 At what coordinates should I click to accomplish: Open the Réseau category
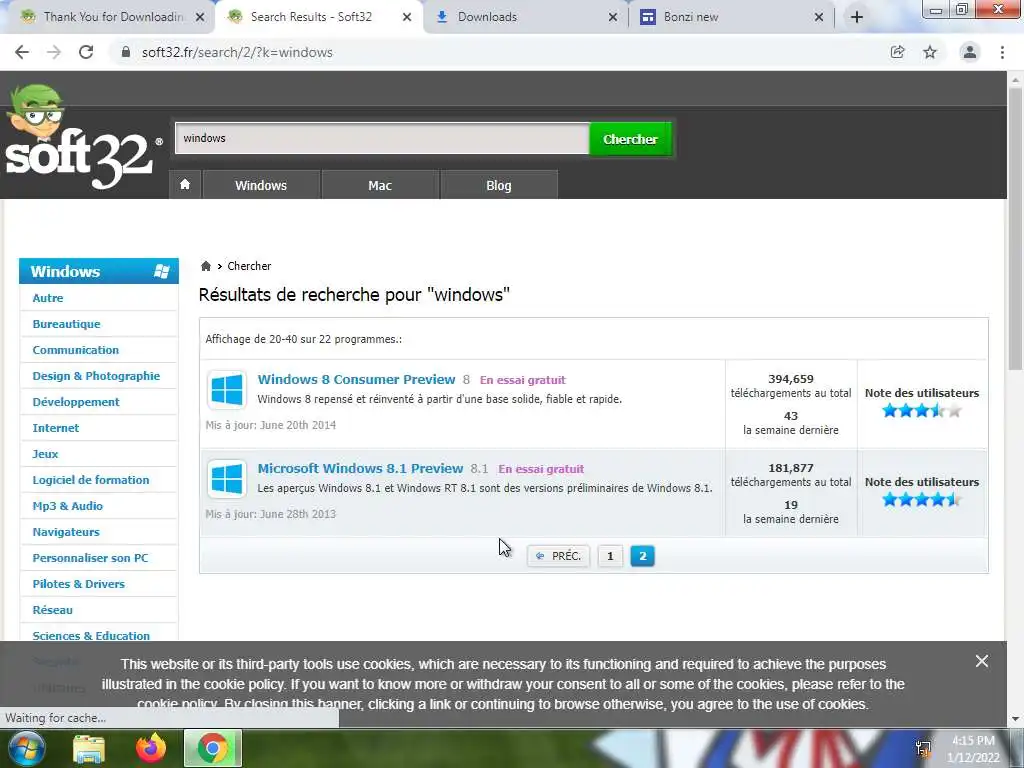(52, 610)
